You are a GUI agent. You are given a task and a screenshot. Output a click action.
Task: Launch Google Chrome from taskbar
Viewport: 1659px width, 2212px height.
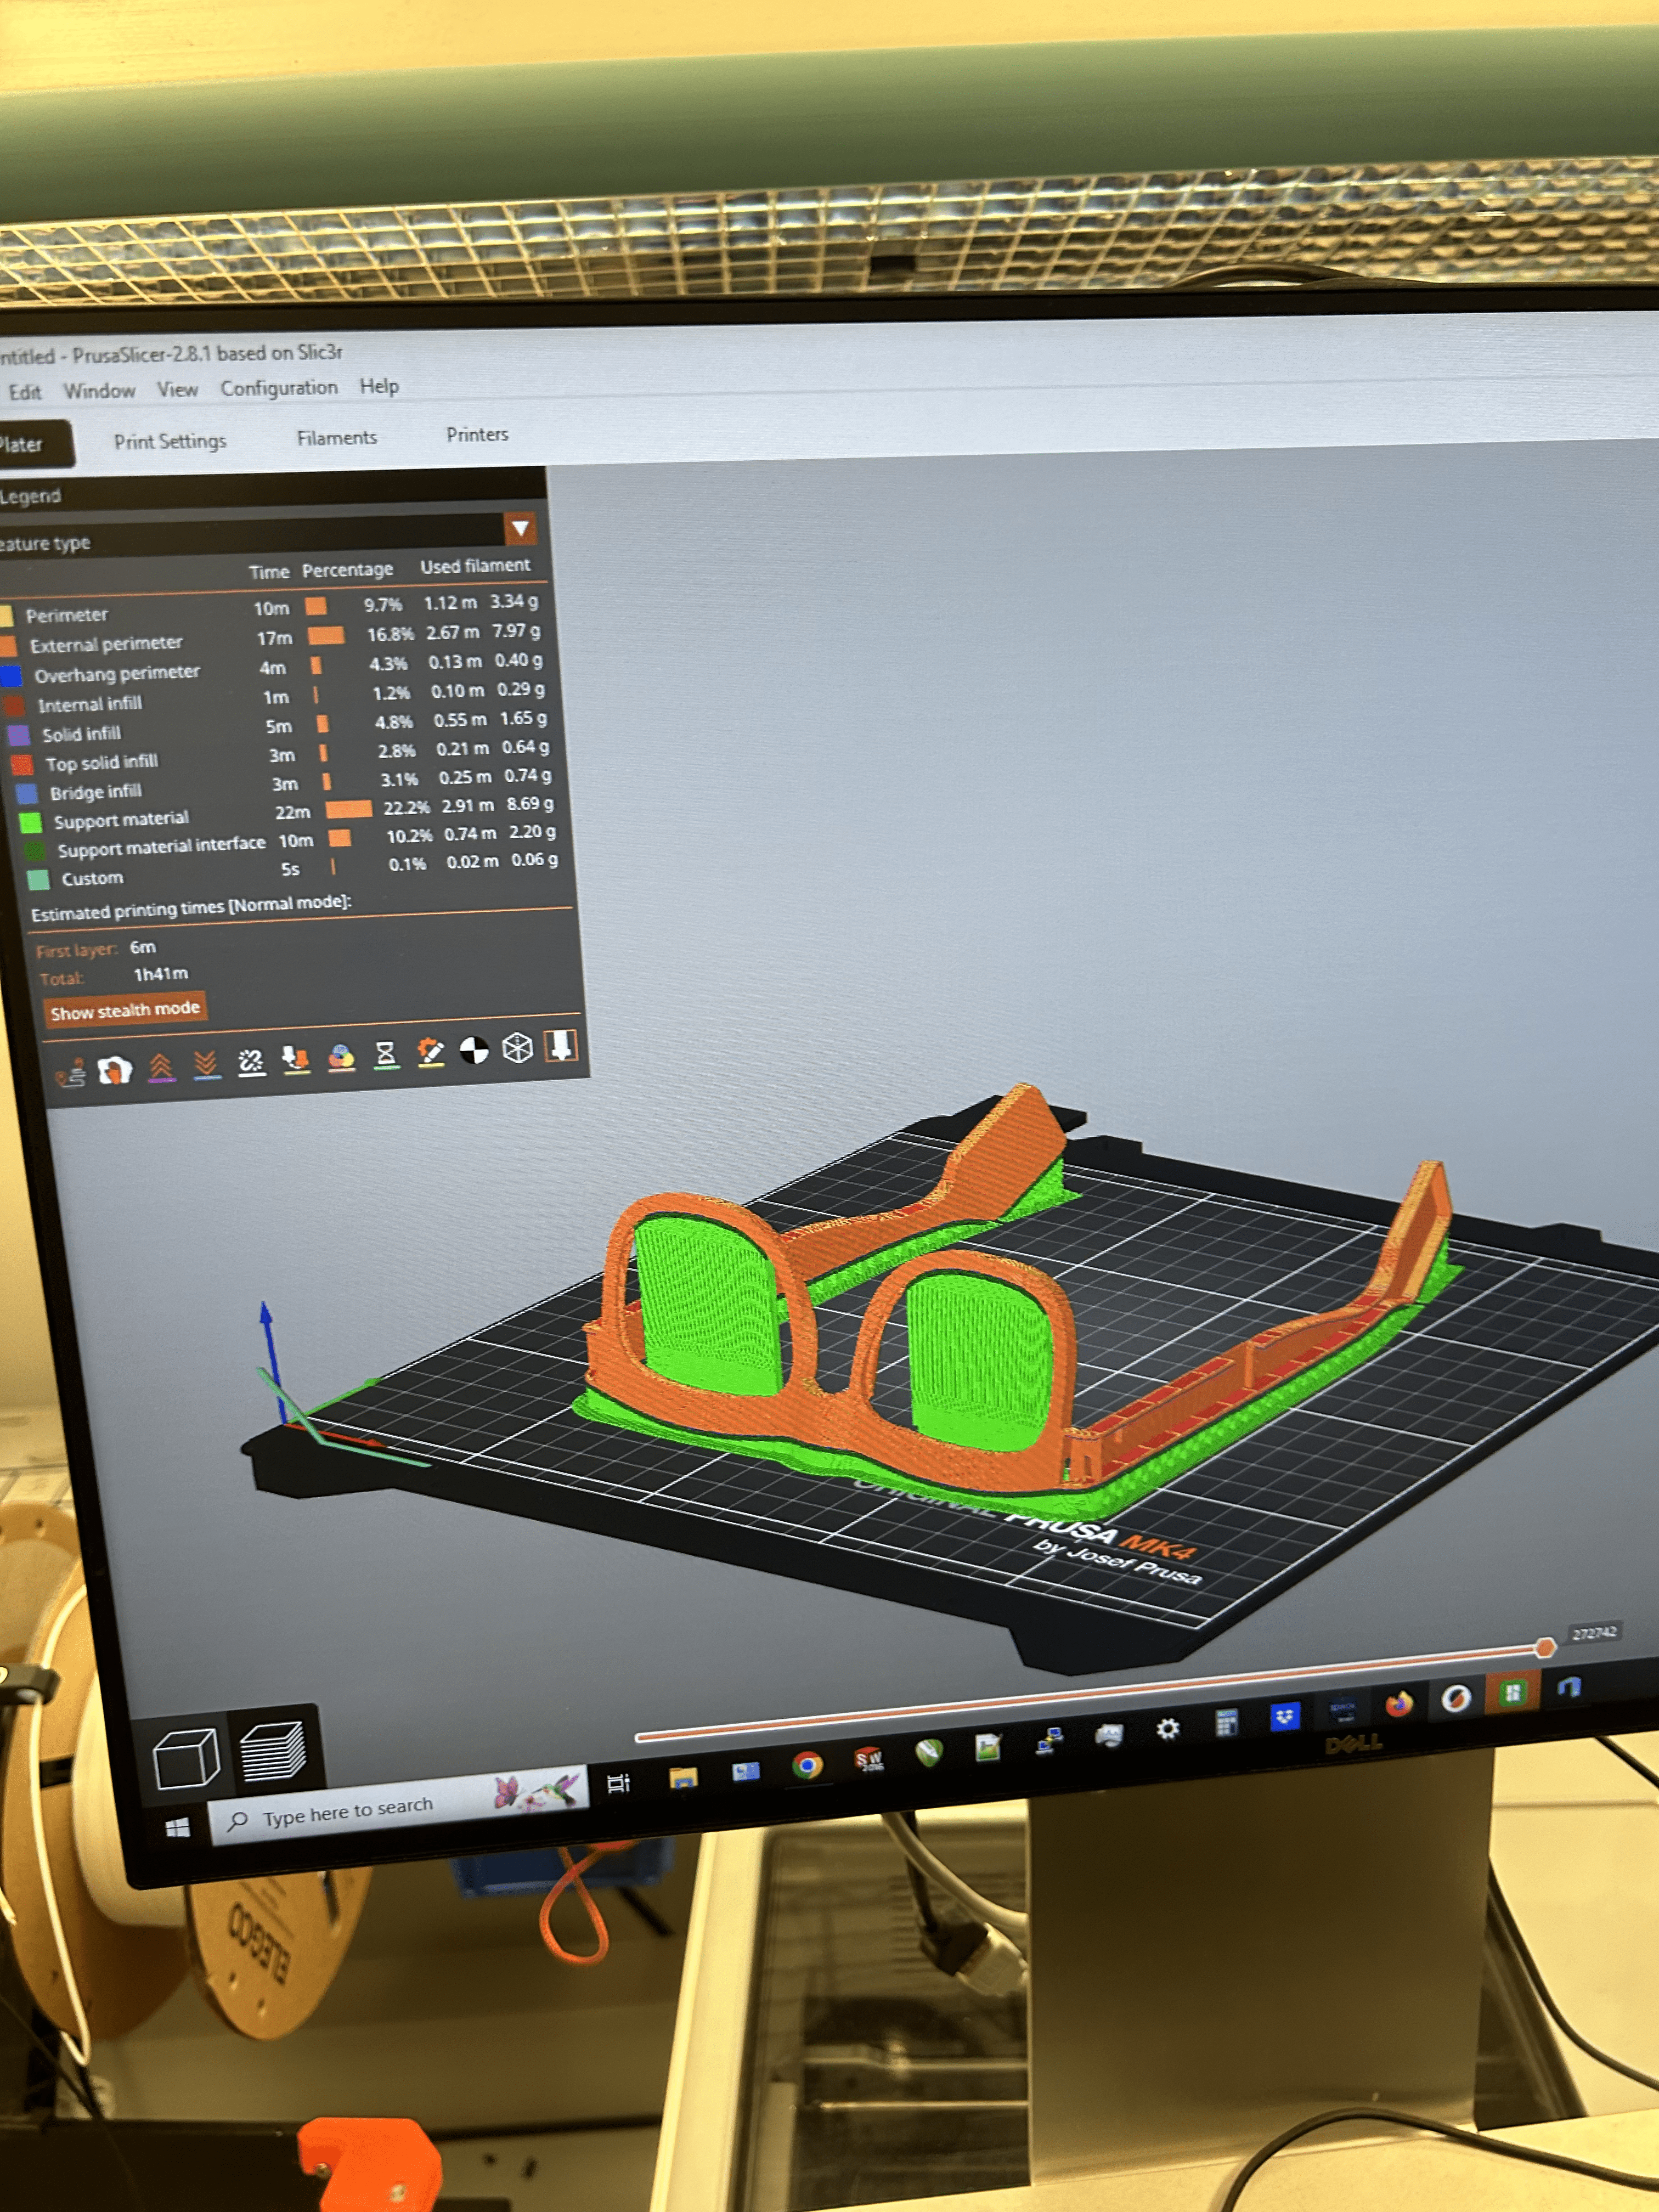coord(806,1766)
